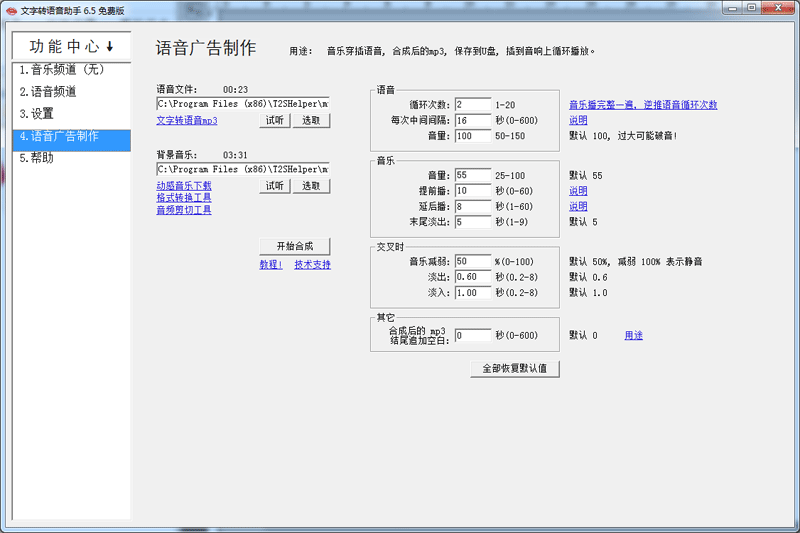Click the 延后播 input field

pos(473,207)
